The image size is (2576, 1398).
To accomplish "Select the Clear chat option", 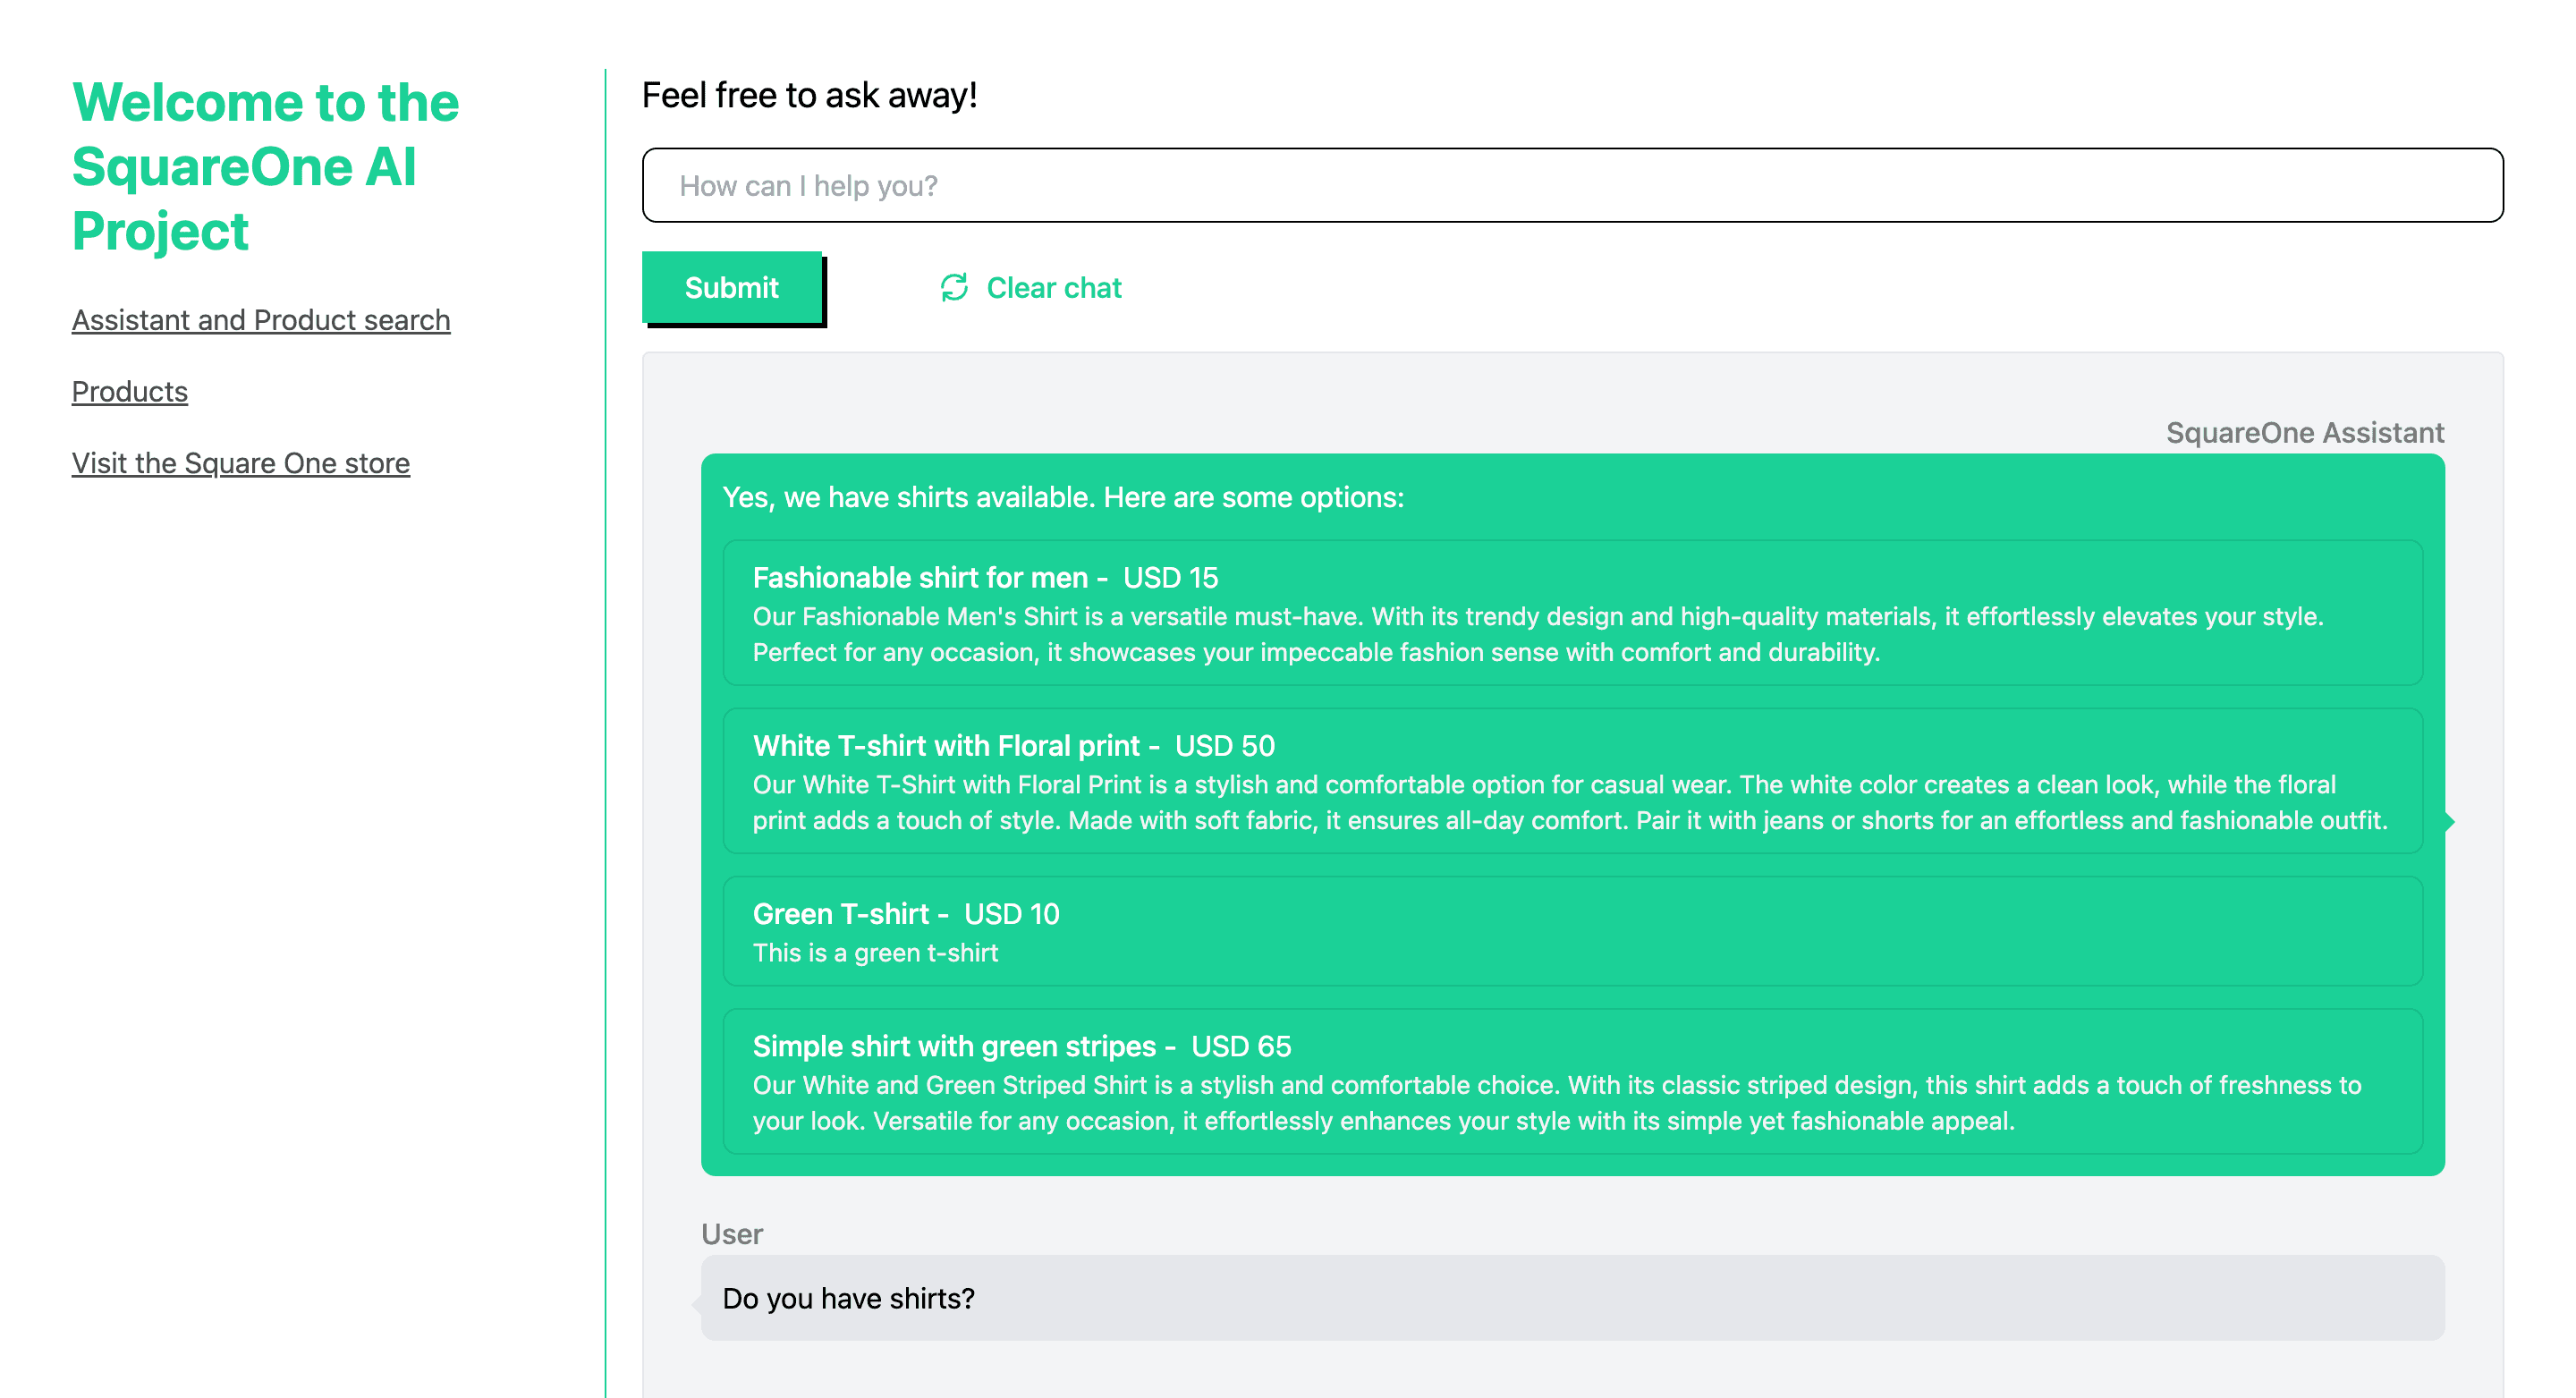I will (1054, 288).
